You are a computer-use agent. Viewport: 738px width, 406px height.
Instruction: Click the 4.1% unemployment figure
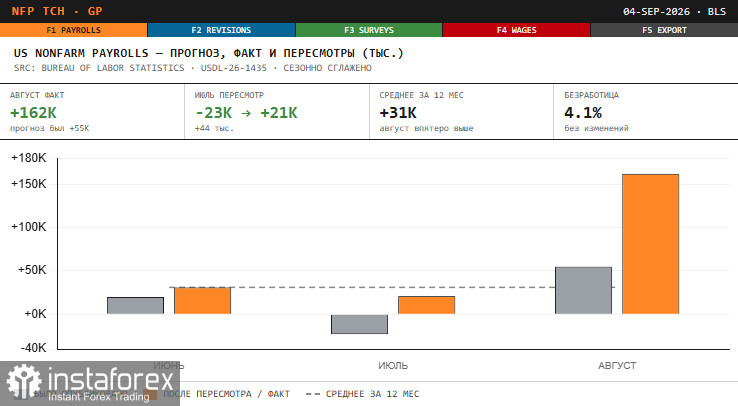coord(583,113)
